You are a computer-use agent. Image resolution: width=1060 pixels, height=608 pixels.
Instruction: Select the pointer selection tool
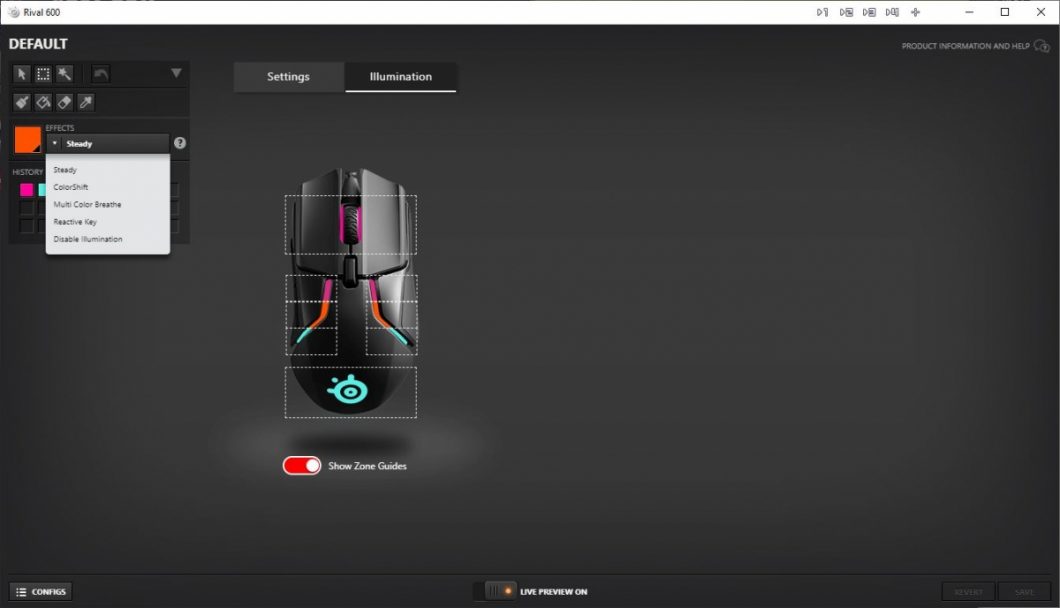tap(21, 73)
